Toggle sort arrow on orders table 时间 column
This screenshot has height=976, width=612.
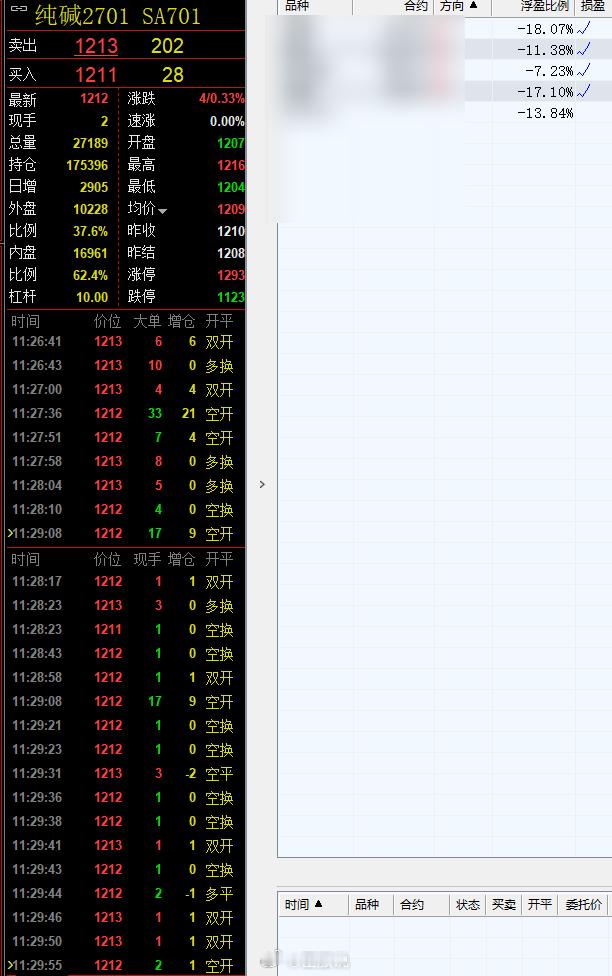coord(319,904)
